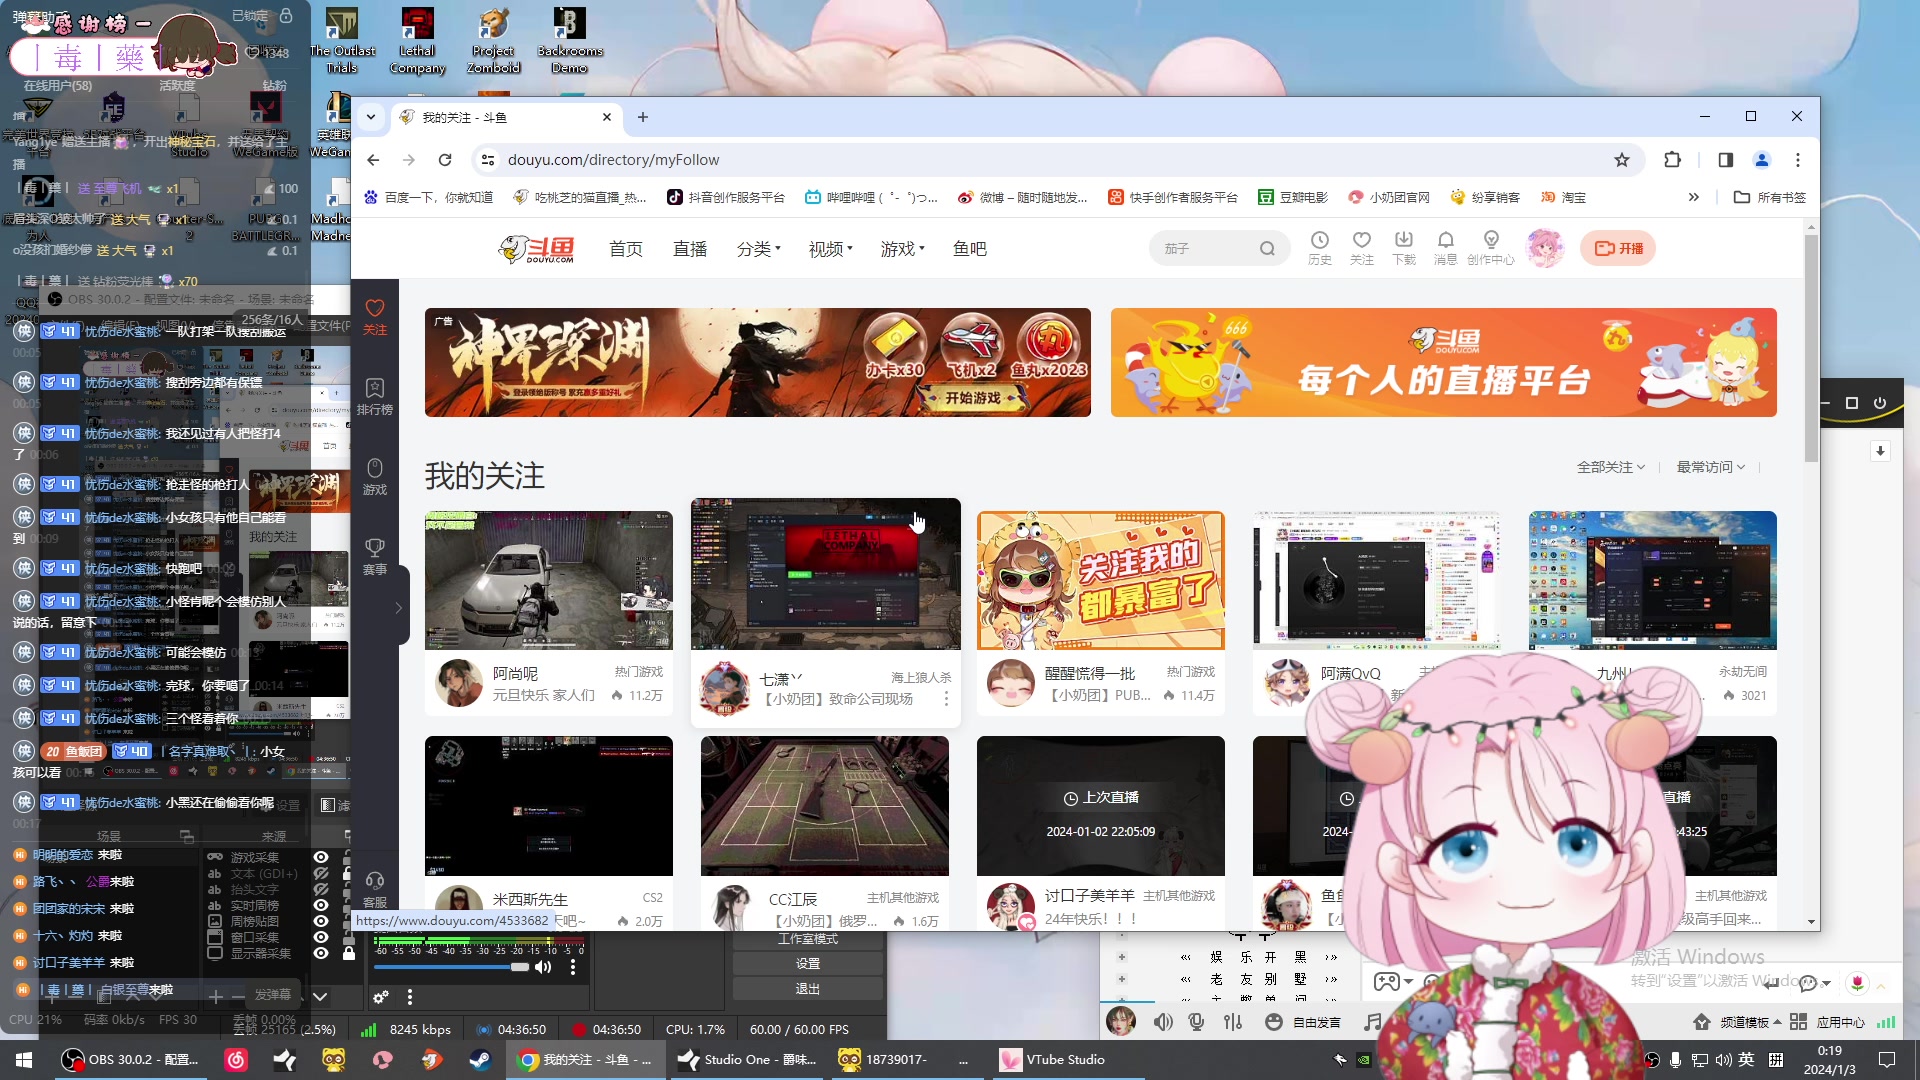The height and width of the screenshot is (1080, 1920).
Task: Mute the OBS audio mixer speaker icon
Action: [543, 967]
